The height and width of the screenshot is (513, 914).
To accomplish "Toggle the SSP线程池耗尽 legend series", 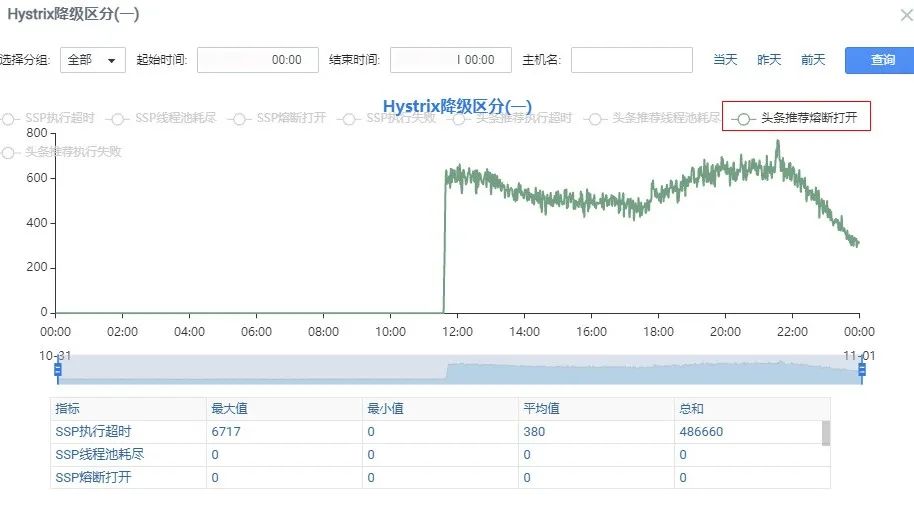I will 163,118.
